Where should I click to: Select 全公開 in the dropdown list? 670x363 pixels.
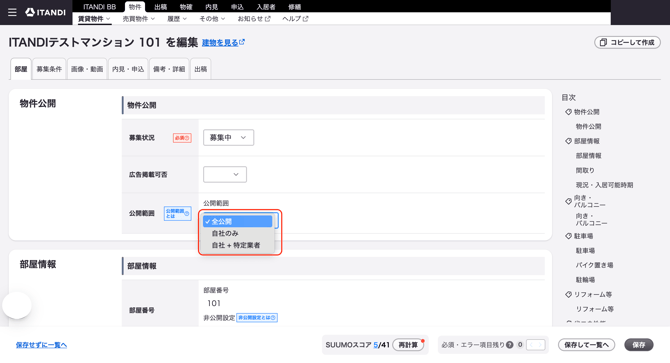(x=238, y=221)
